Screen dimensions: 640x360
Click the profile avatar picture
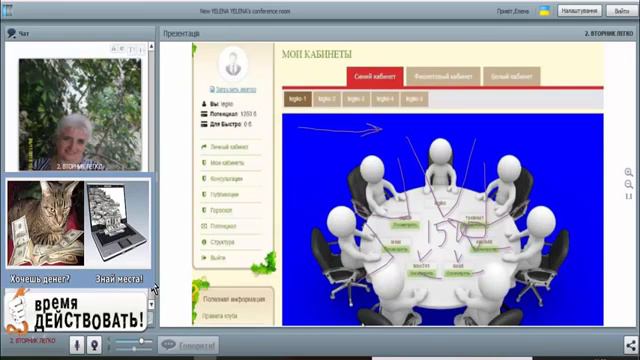tap(233, 64)
